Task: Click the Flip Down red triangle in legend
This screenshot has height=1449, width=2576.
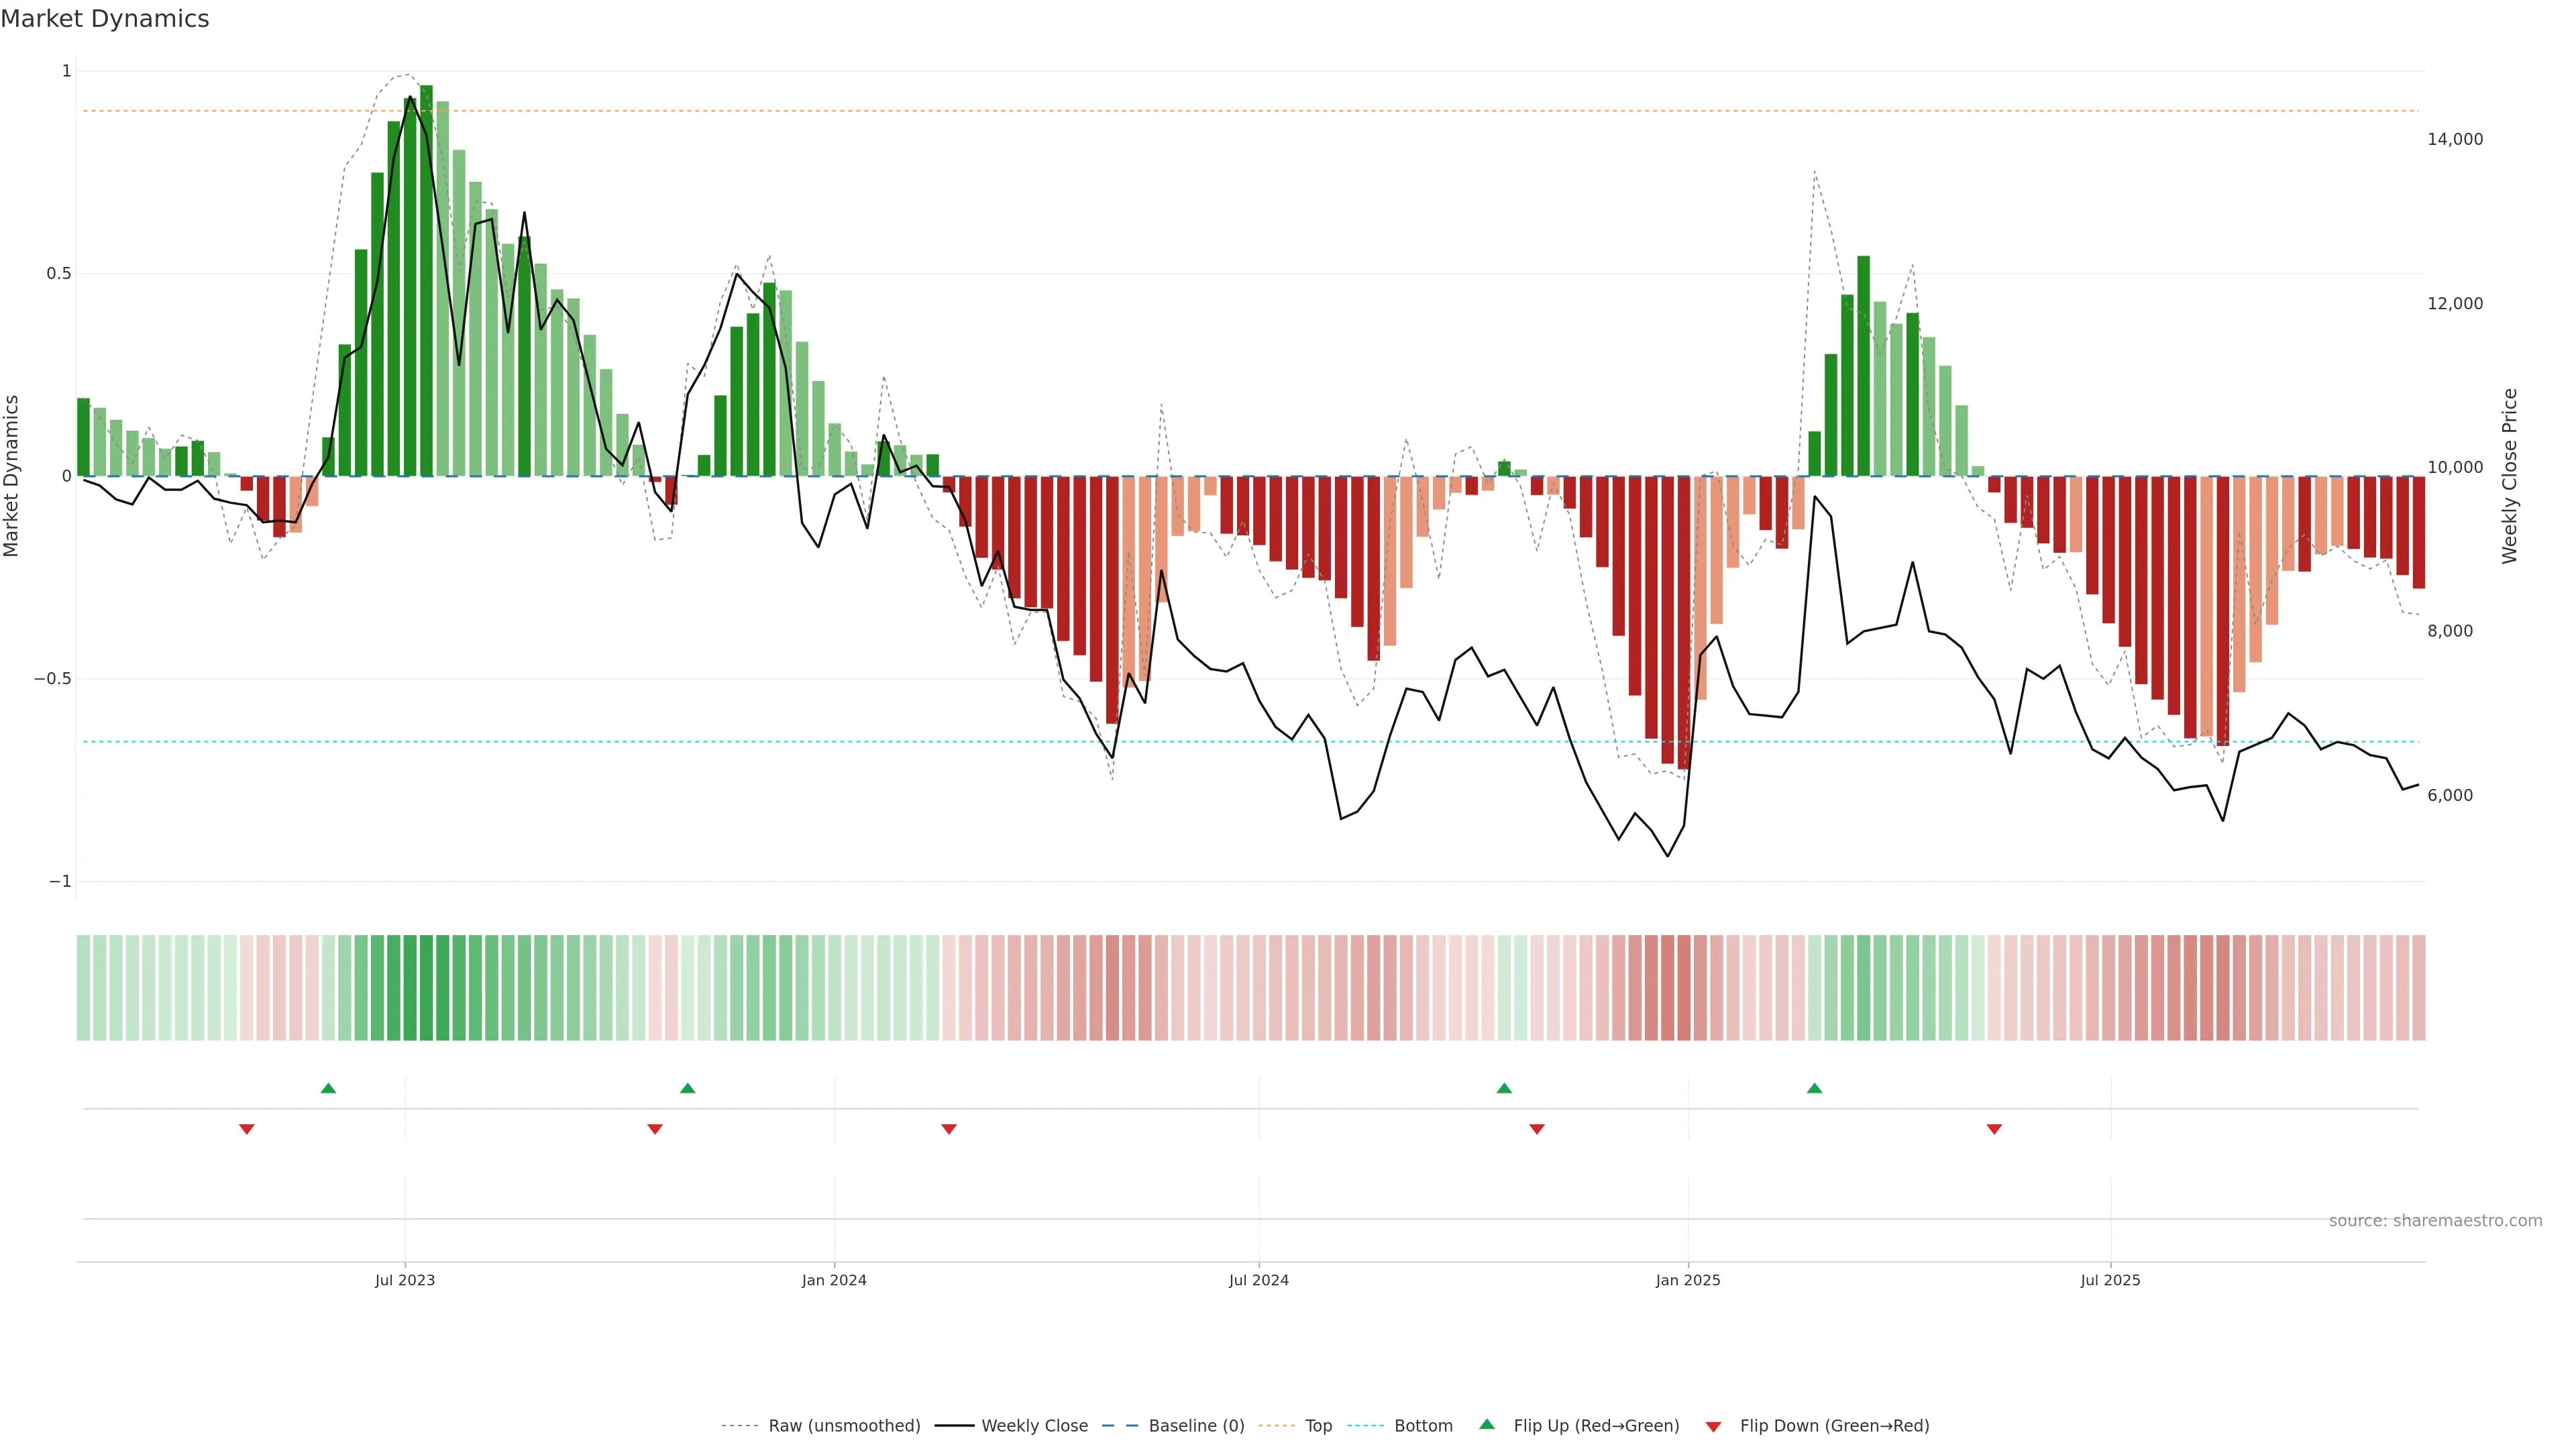Action: pyautogui.click(x=1713, y=1427)
